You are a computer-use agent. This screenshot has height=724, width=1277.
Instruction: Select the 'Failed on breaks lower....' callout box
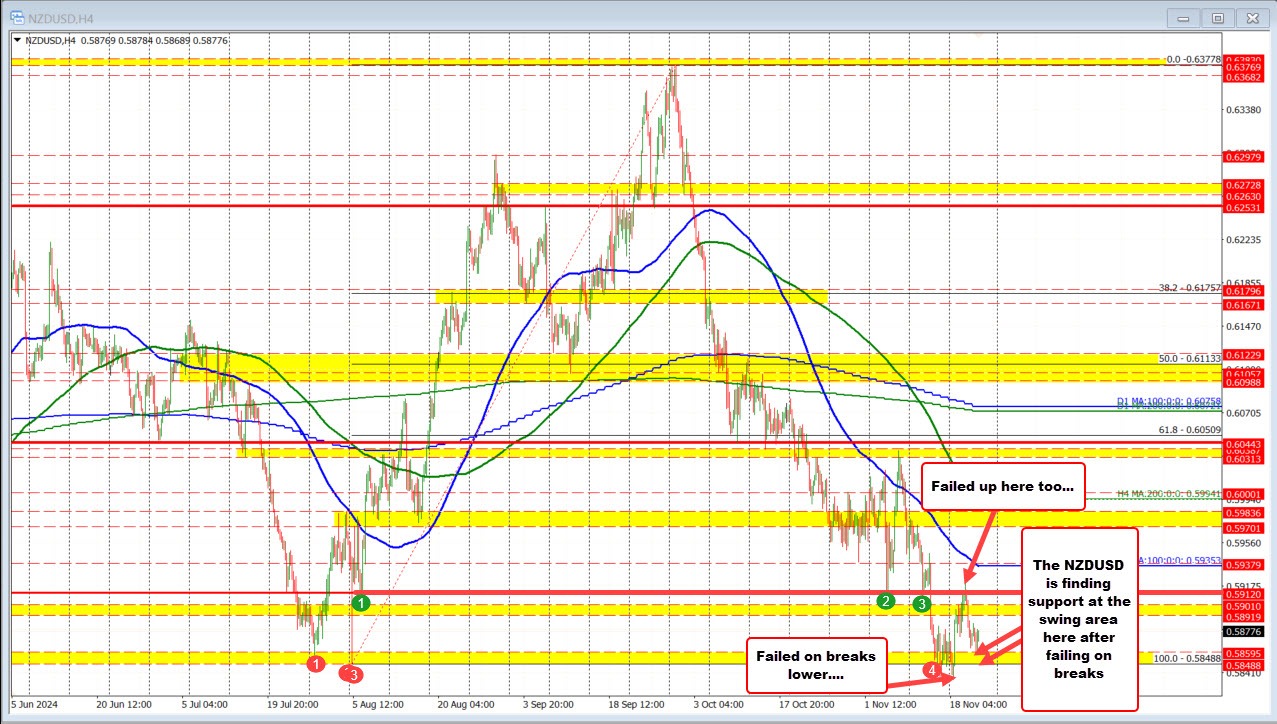(x=816, y=665)
